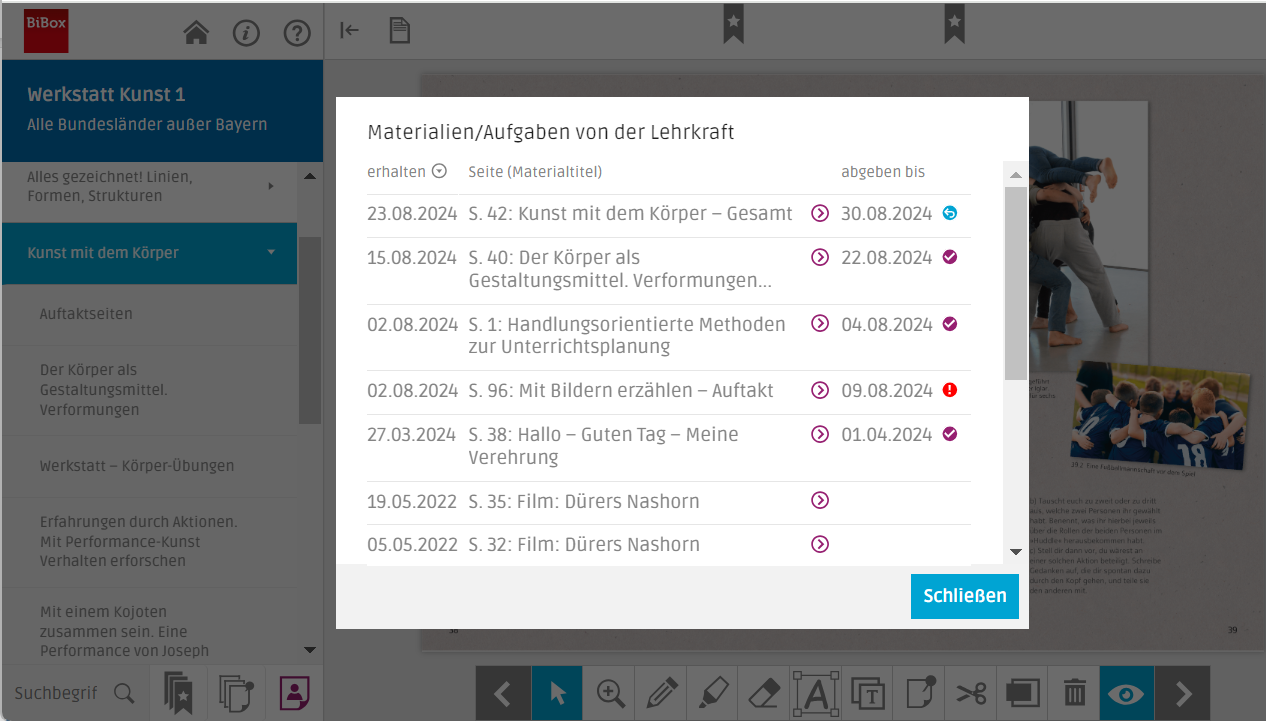Click date '23.08.2024' received cell
Screen dimensions: 1266x721
click(x=412, y=213)
